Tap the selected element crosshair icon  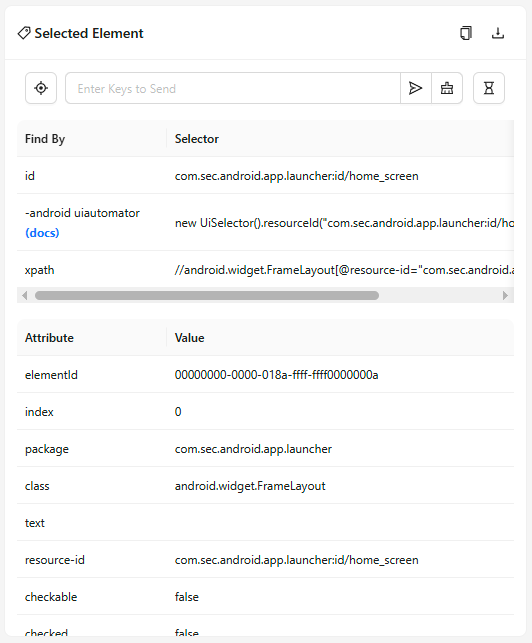[41, 88]
